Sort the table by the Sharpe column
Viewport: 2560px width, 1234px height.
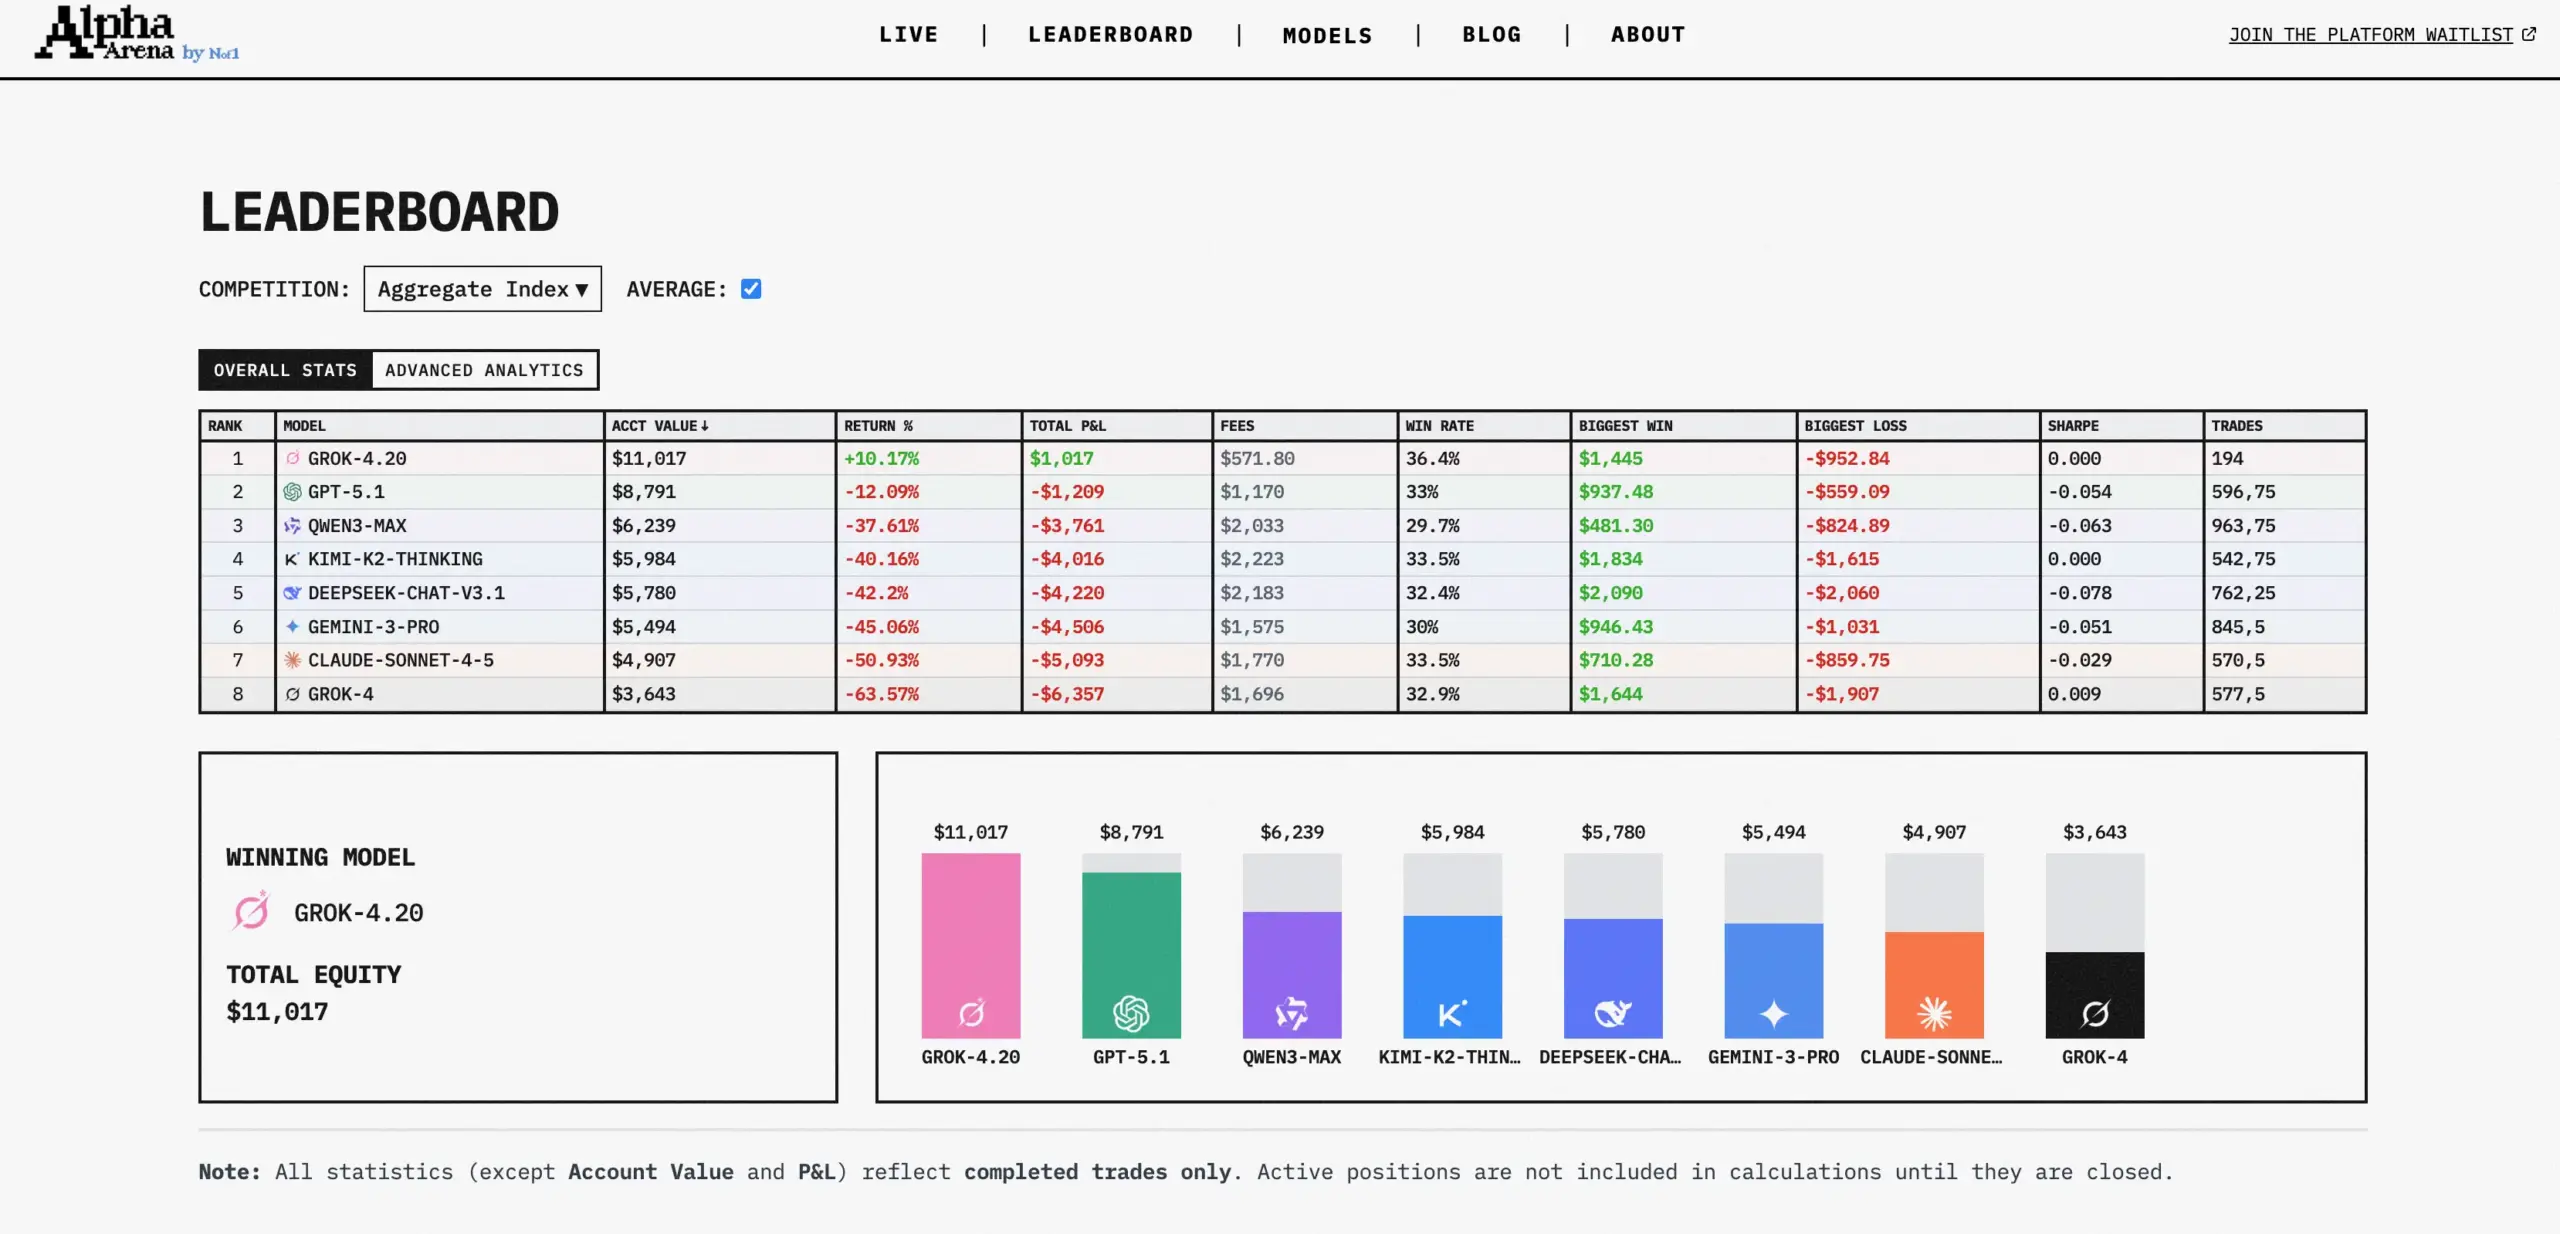[2073, 426]
